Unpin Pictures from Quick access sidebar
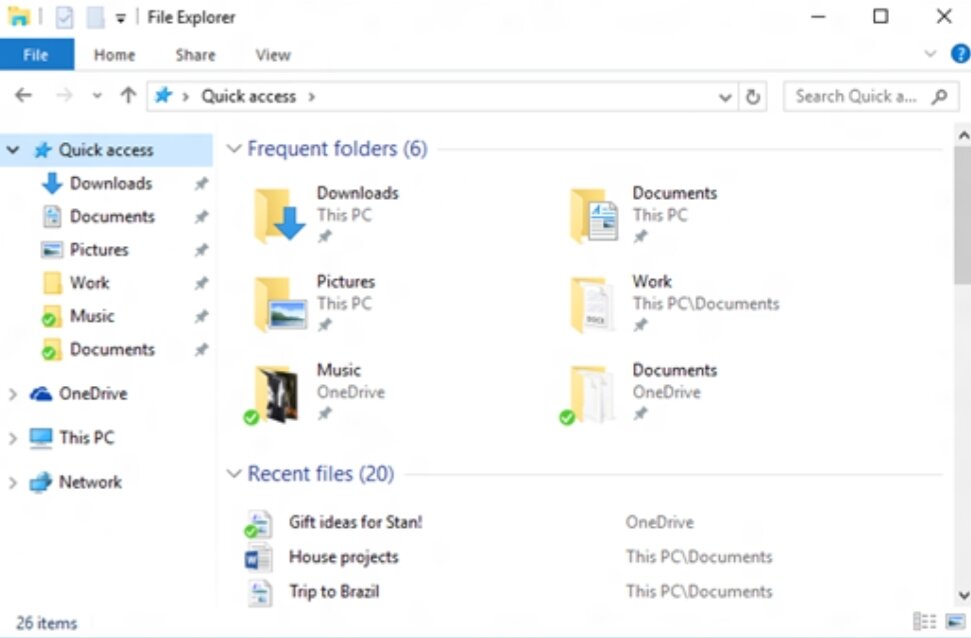 [x=201, y=250]
